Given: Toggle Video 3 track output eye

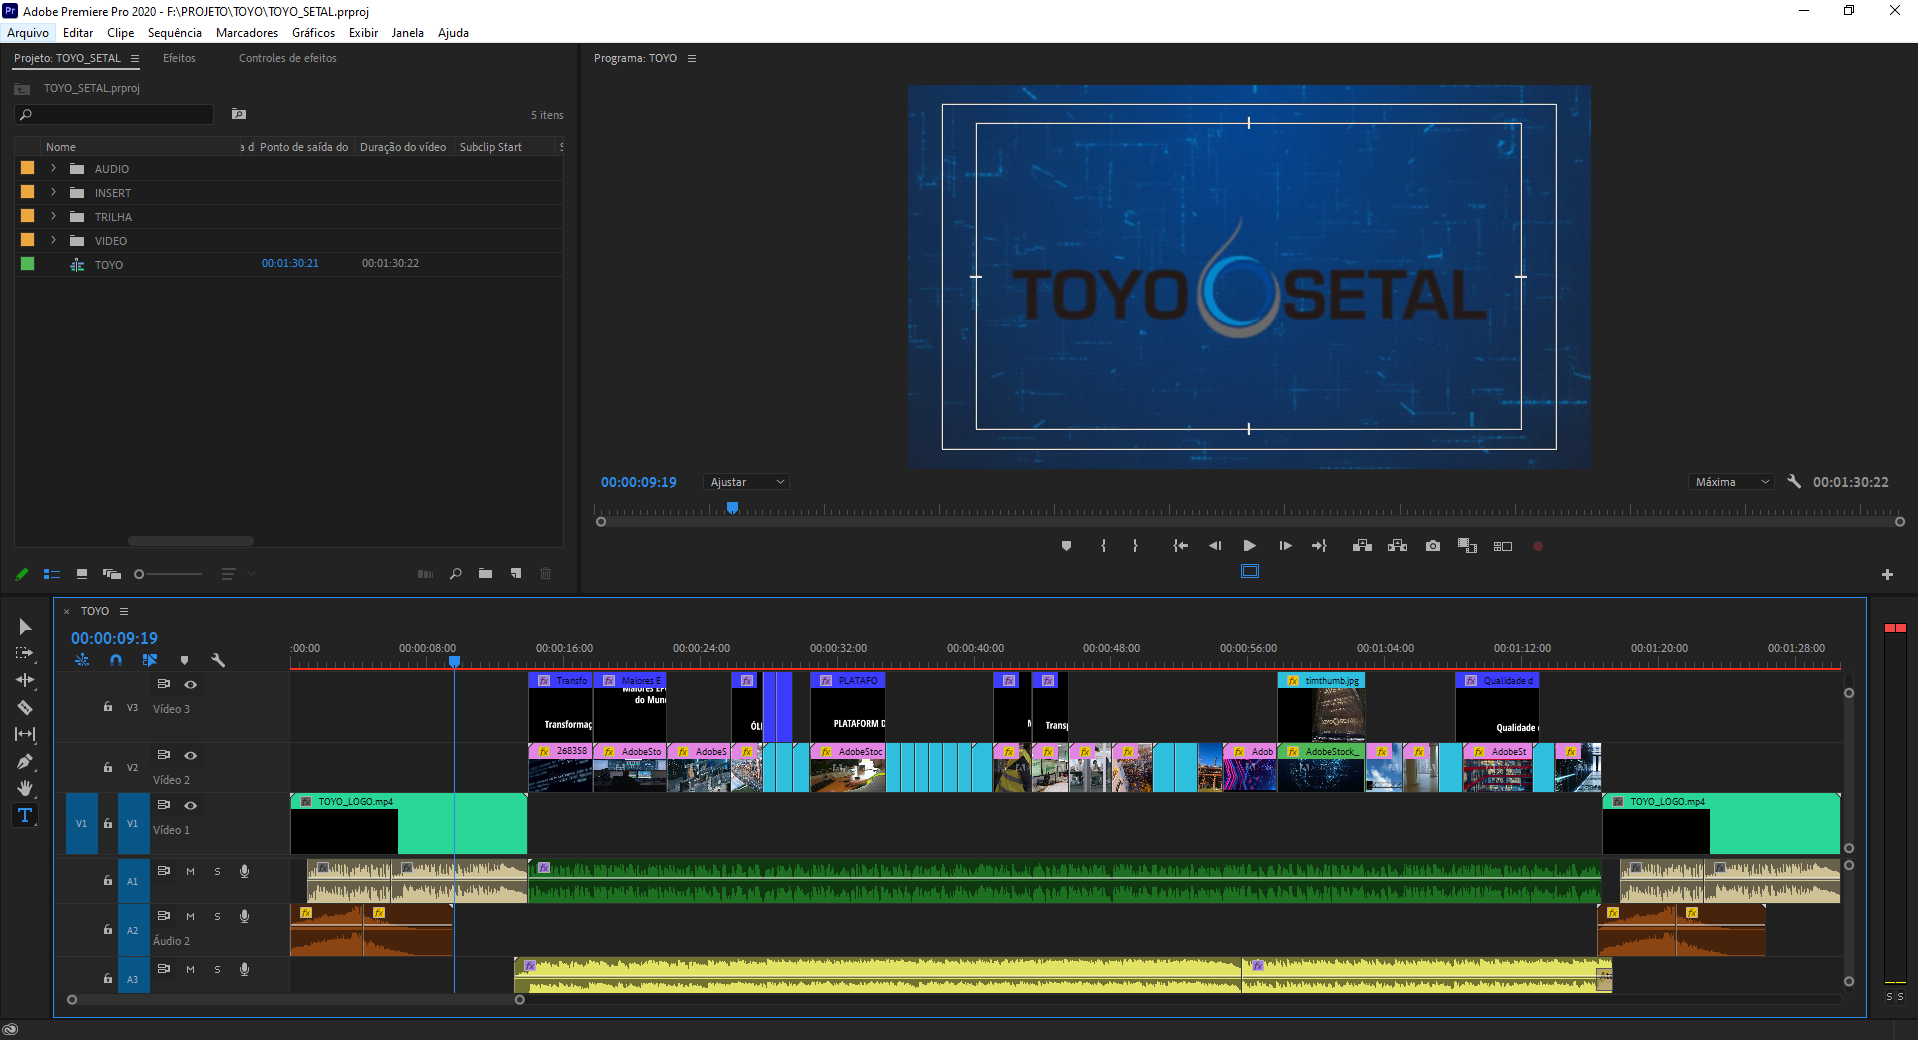Looking at the screenshot, I should pos(190,684).
